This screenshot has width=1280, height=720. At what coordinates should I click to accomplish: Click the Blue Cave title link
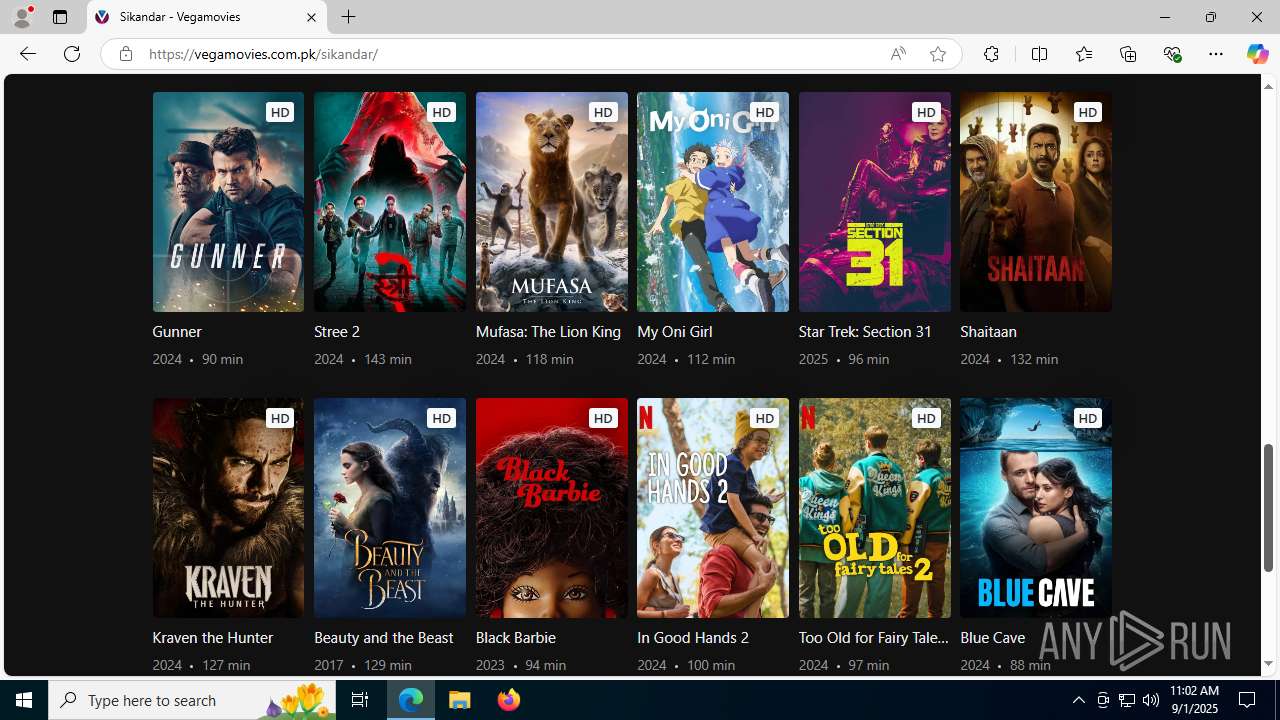(993, 638)
